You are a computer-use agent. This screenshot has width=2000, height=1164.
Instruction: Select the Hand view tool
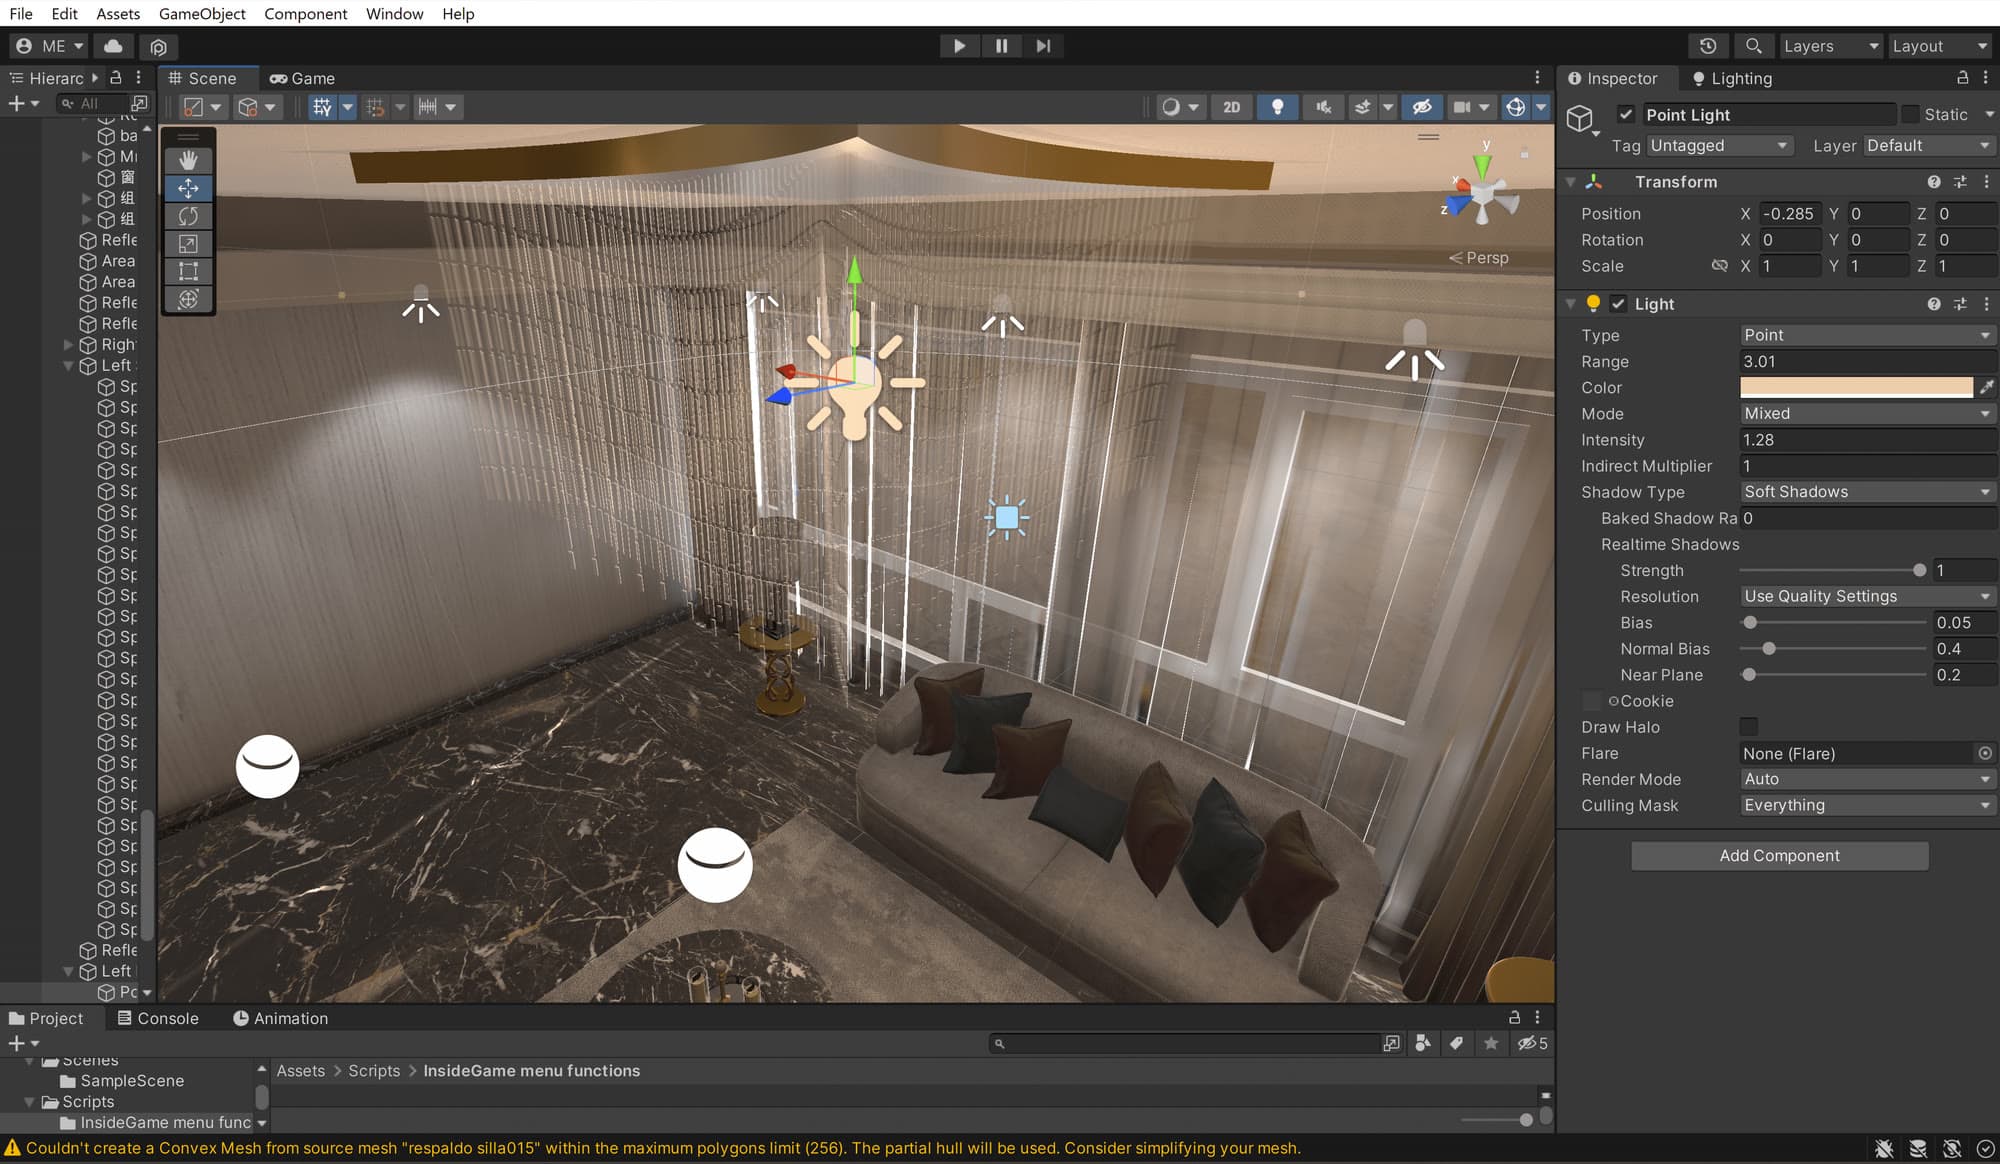(x=188, y=160)
